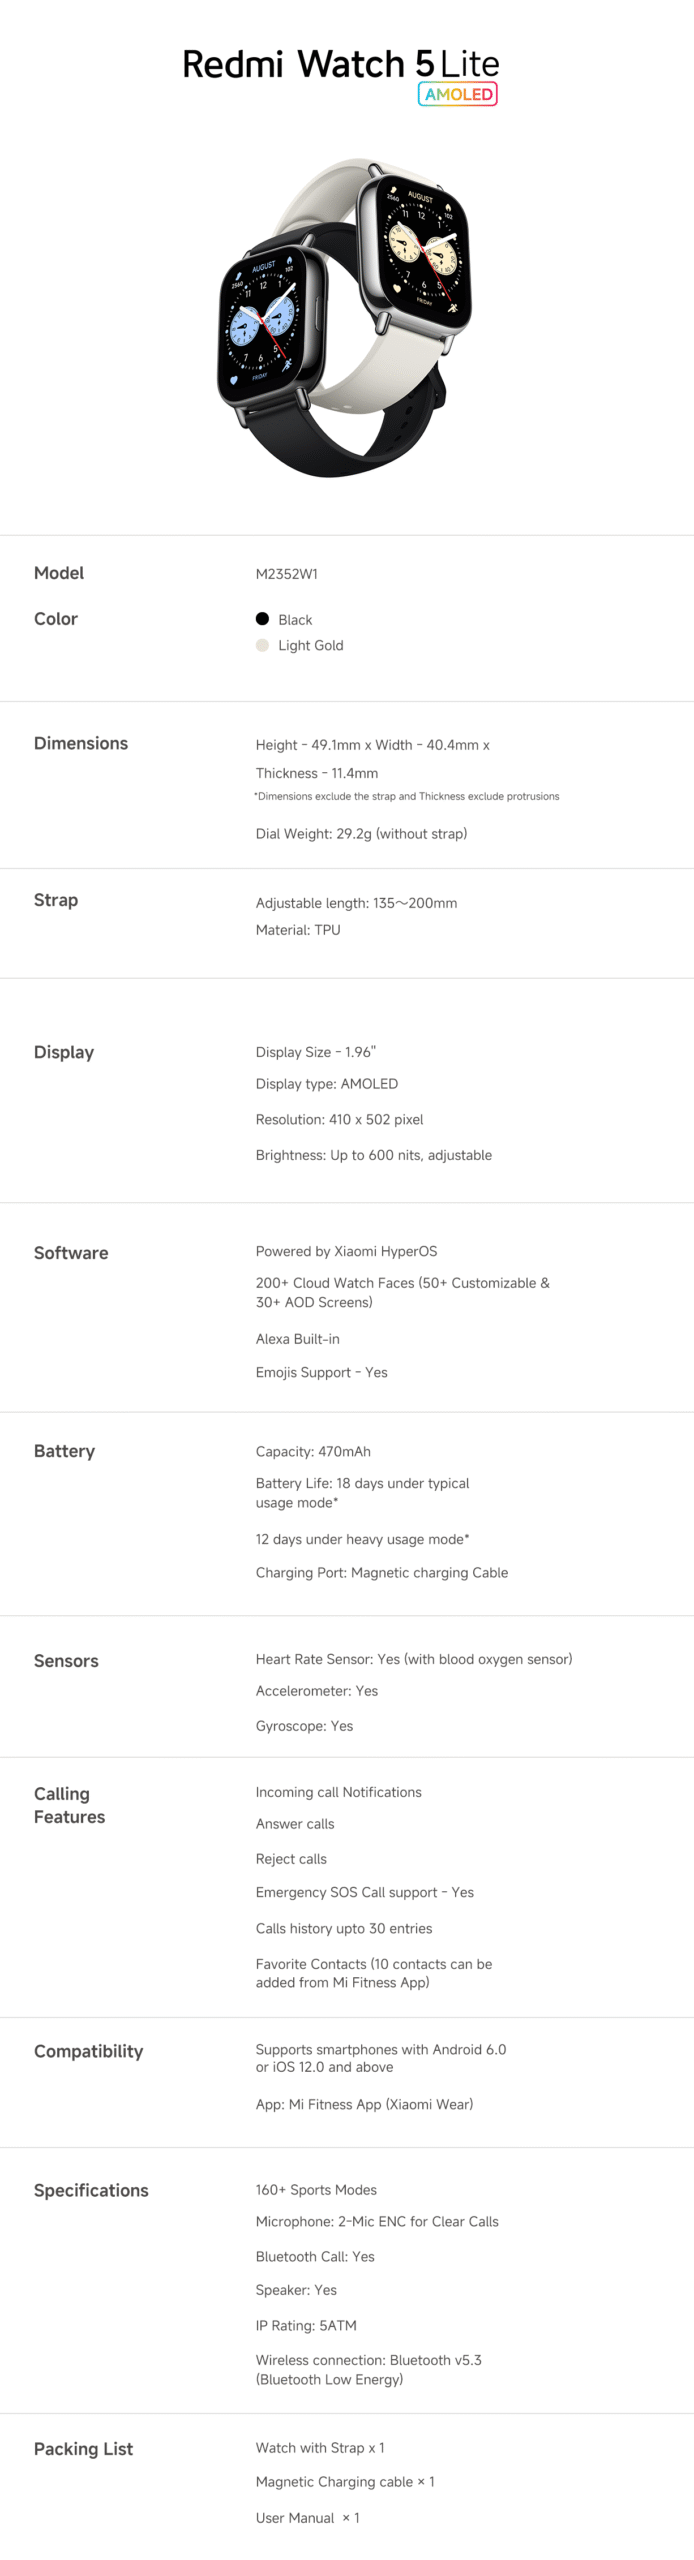Screen dimensions: 694x2560
Task: Click the Strap section heading
Action: (56, 900)
